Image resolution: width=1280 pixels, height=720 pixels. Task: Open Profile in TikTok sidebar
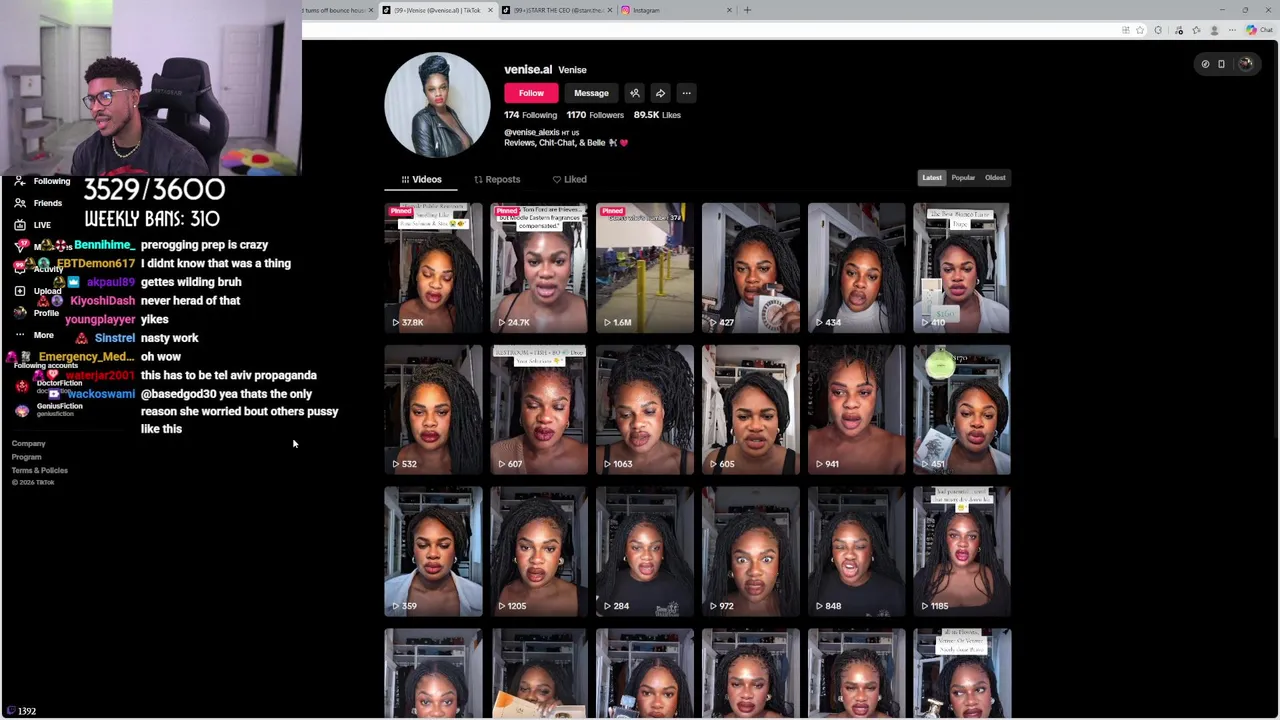[46, 313]
